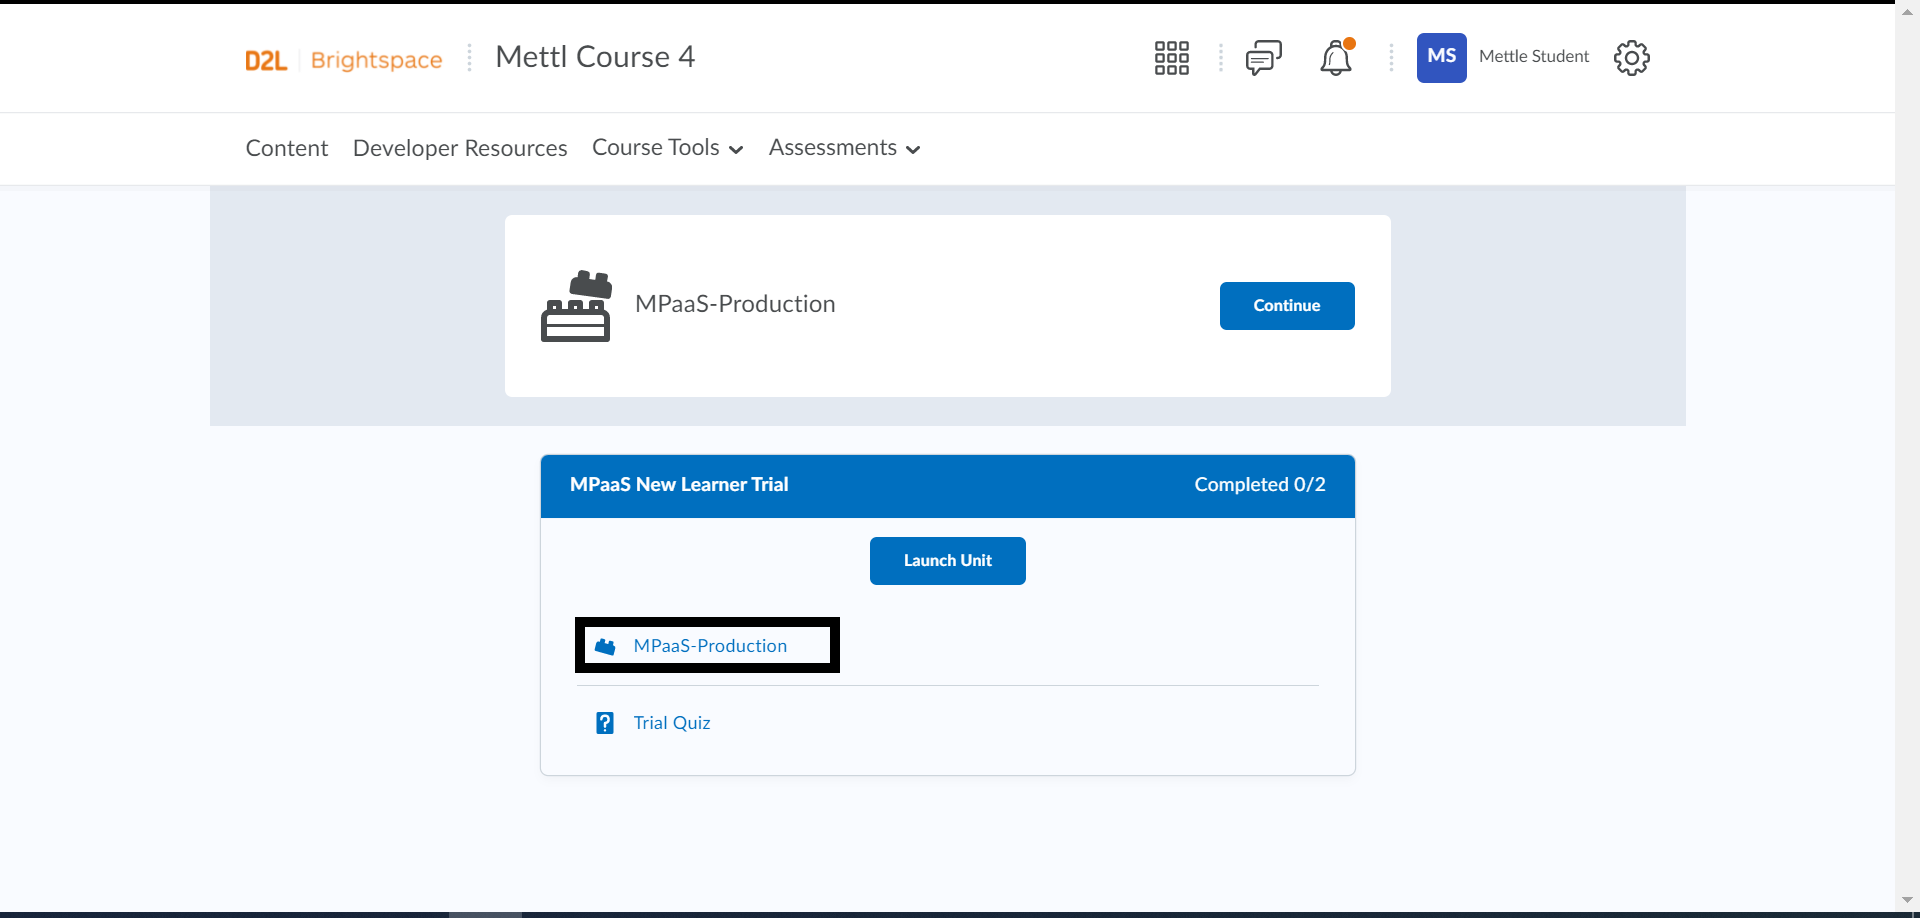The height and width of the screenshot is (918, 1920).
Task: Open the Trial Quiz link
Action: point(672,723)
